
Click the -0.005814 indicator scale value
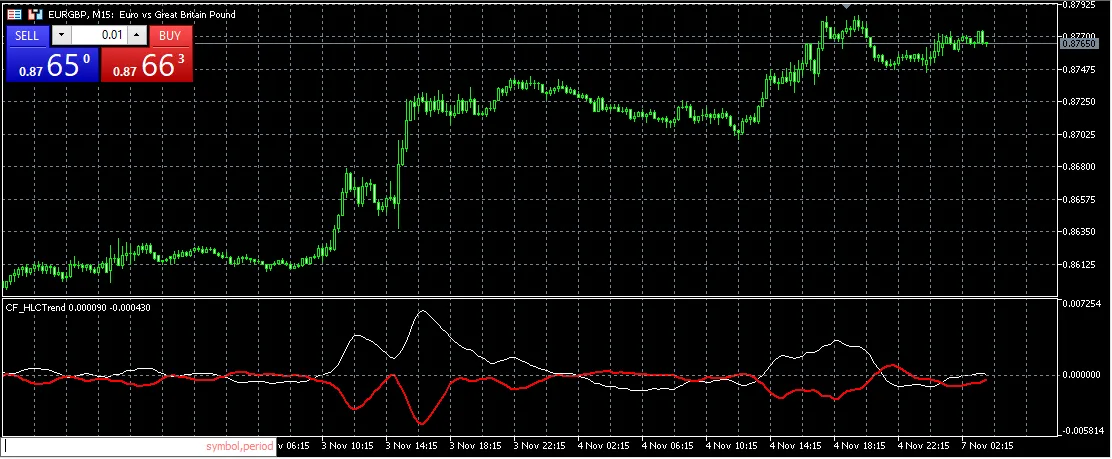1082,431
